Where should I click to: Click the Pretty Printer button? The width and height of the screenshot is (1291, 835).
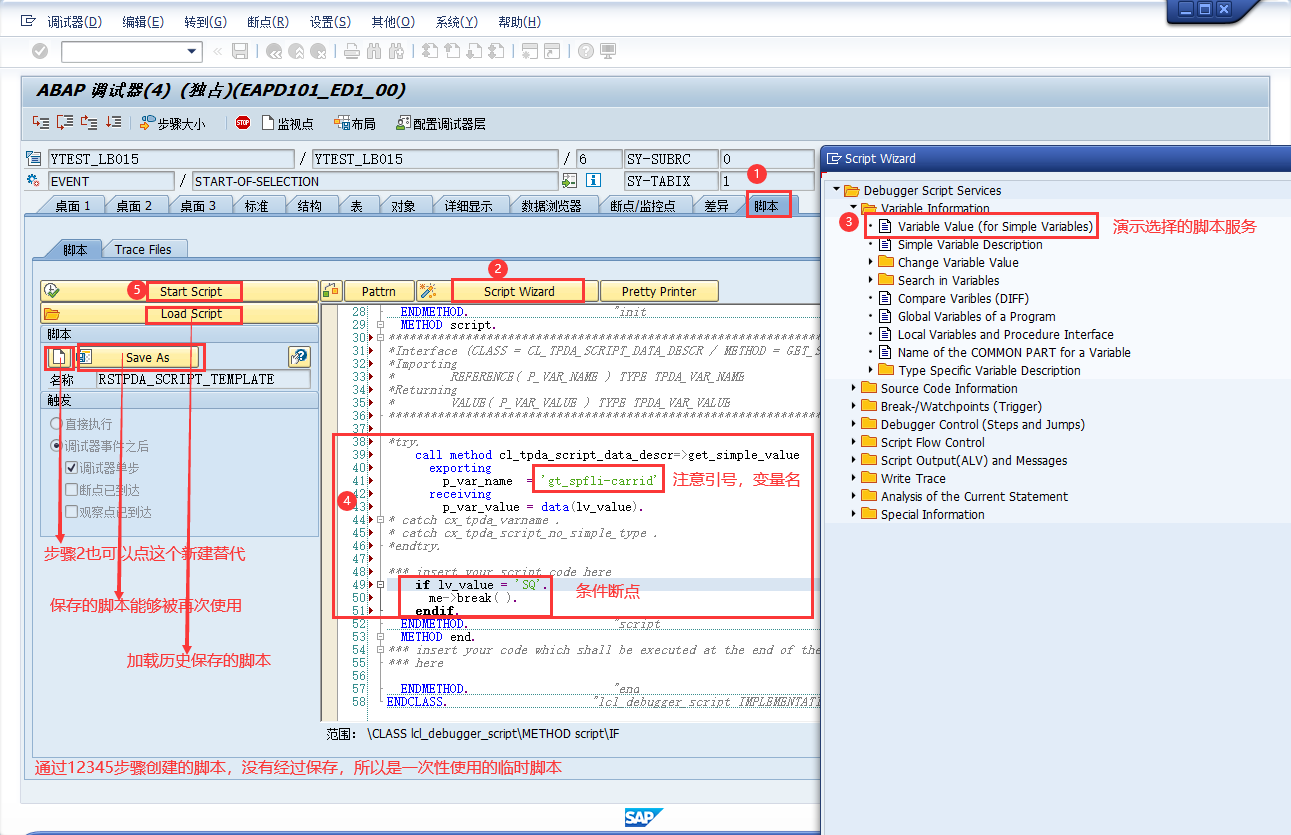point(659,291)
